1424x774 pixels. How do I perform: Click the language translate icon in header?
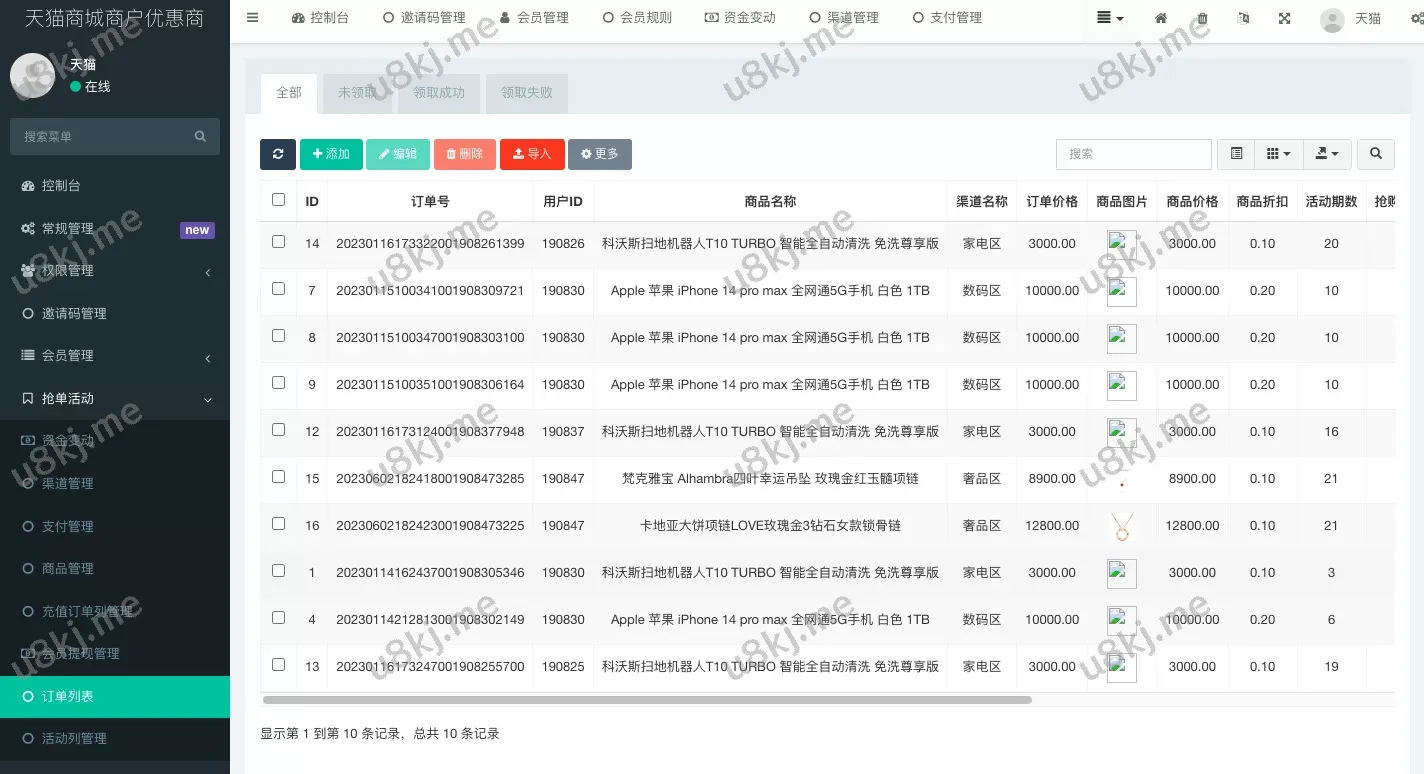click(1243, 18)
